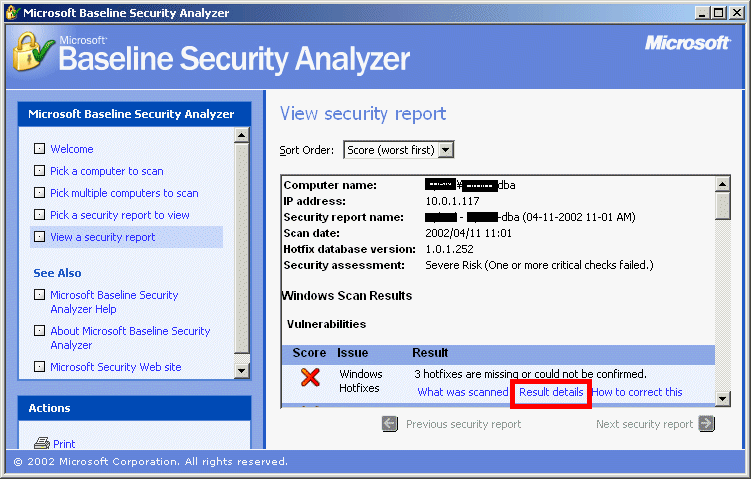Click the 'See Also' heading
The image size is (751, 479).
tap(57, 273)
